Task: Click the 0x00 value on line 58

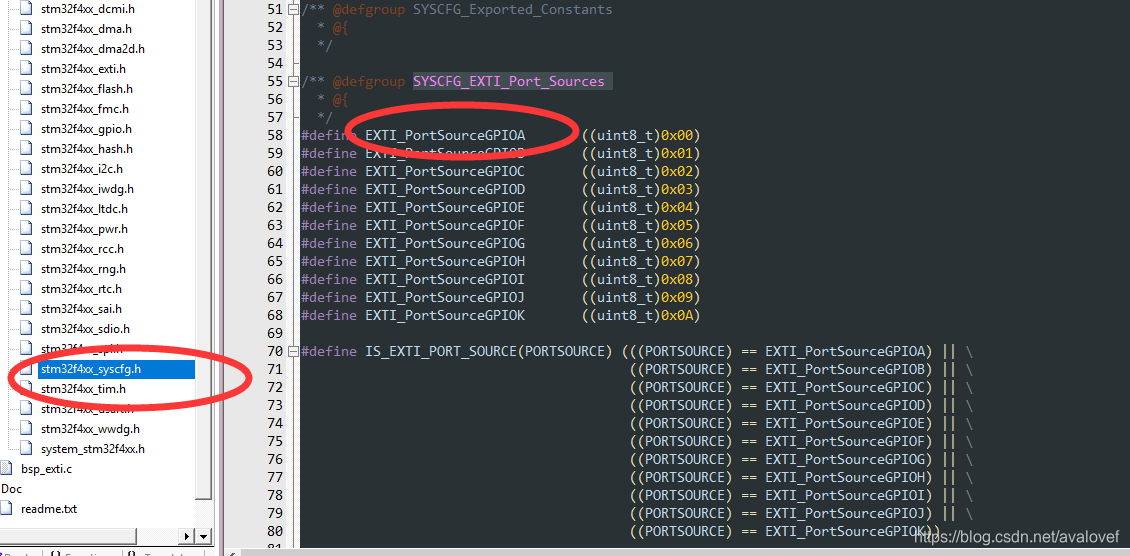Action: click(x=677, y=135)
